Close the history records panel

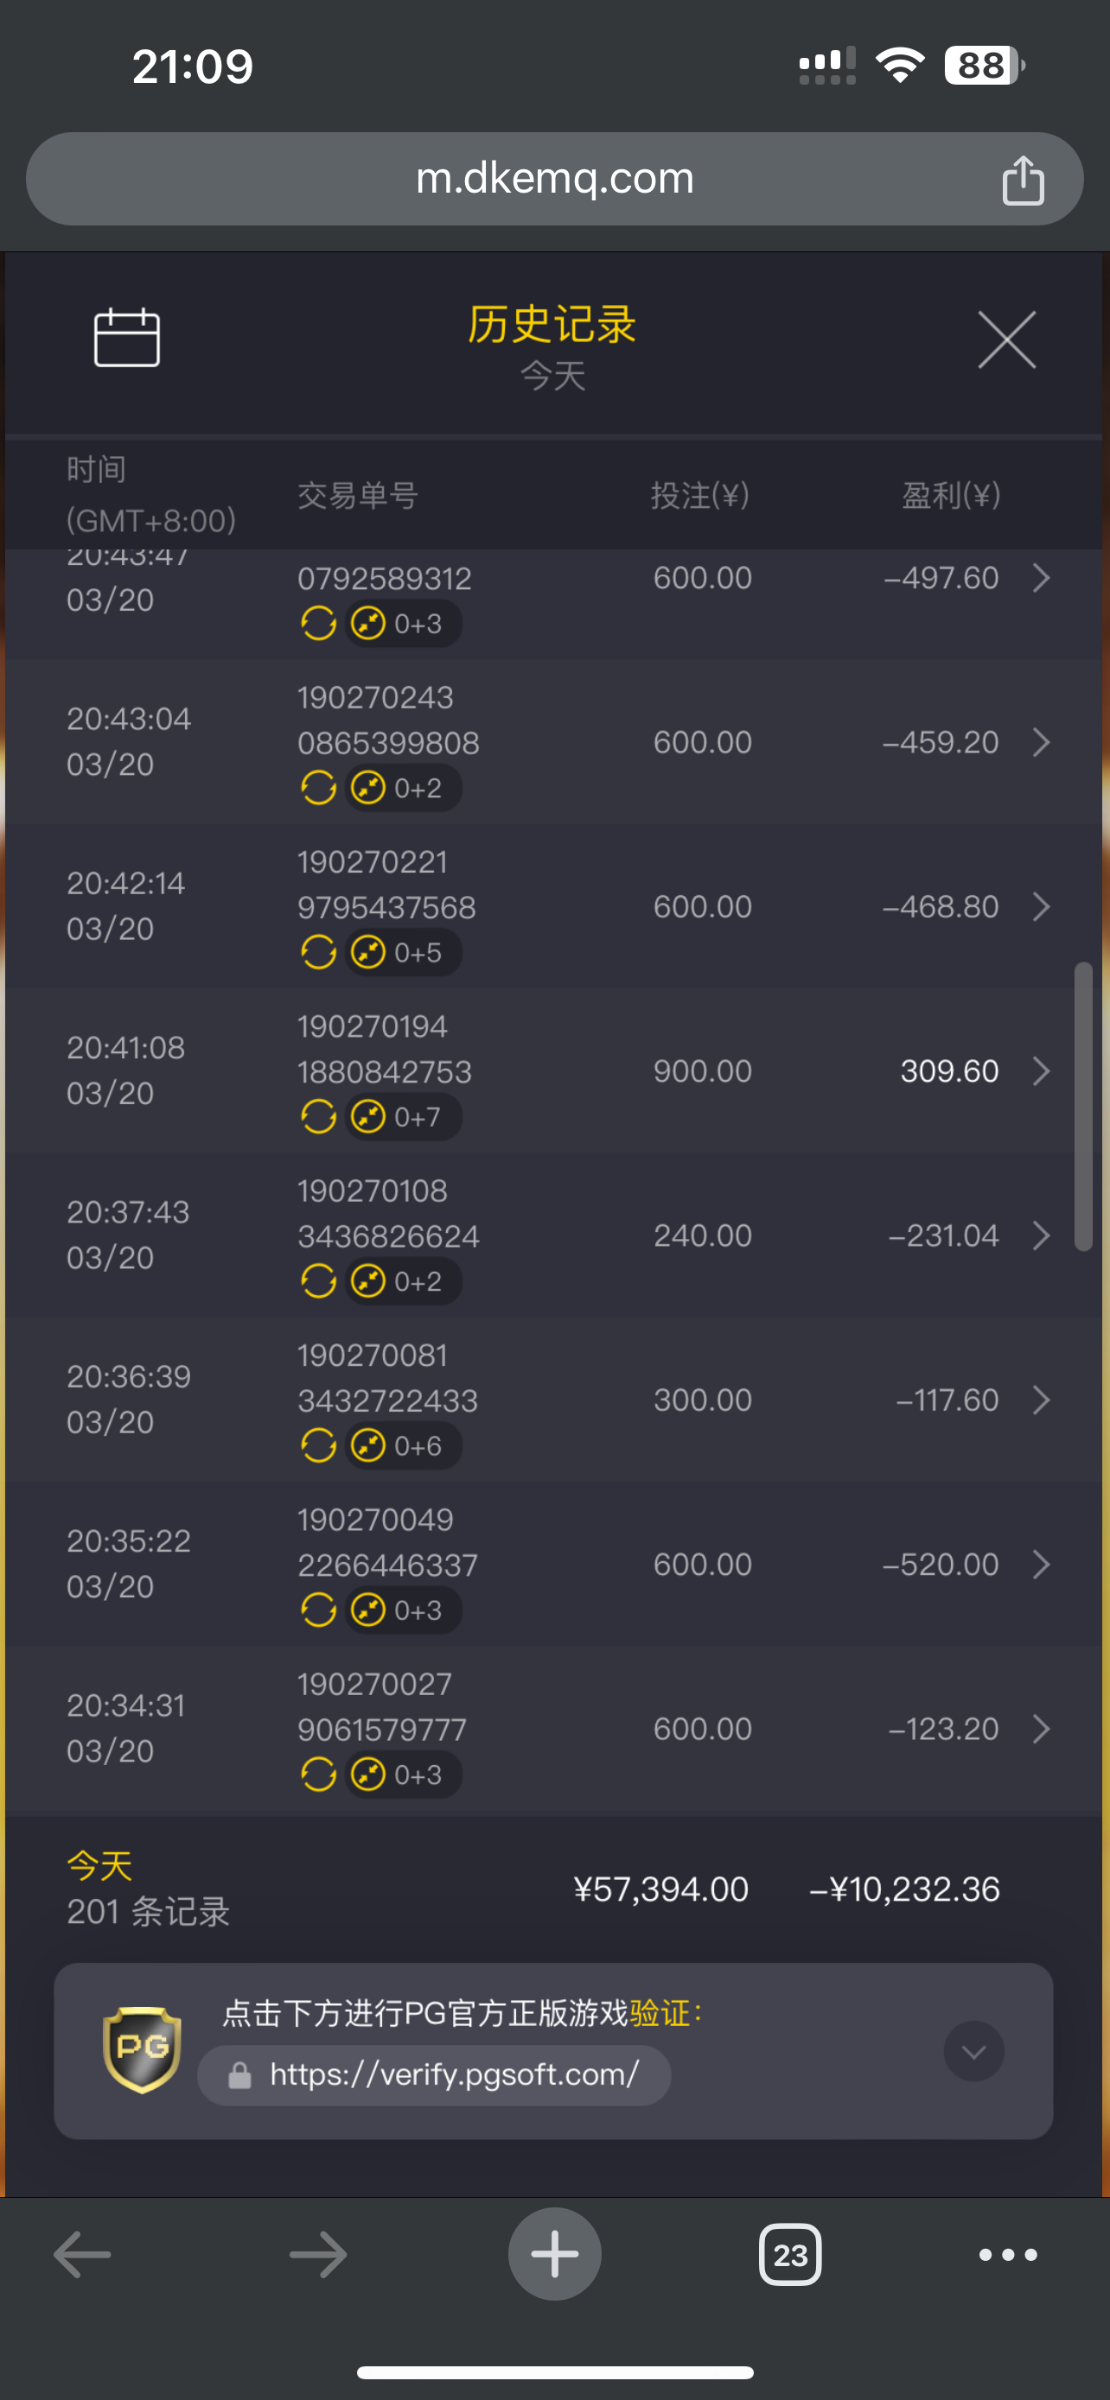click(x=1006, y=340)
